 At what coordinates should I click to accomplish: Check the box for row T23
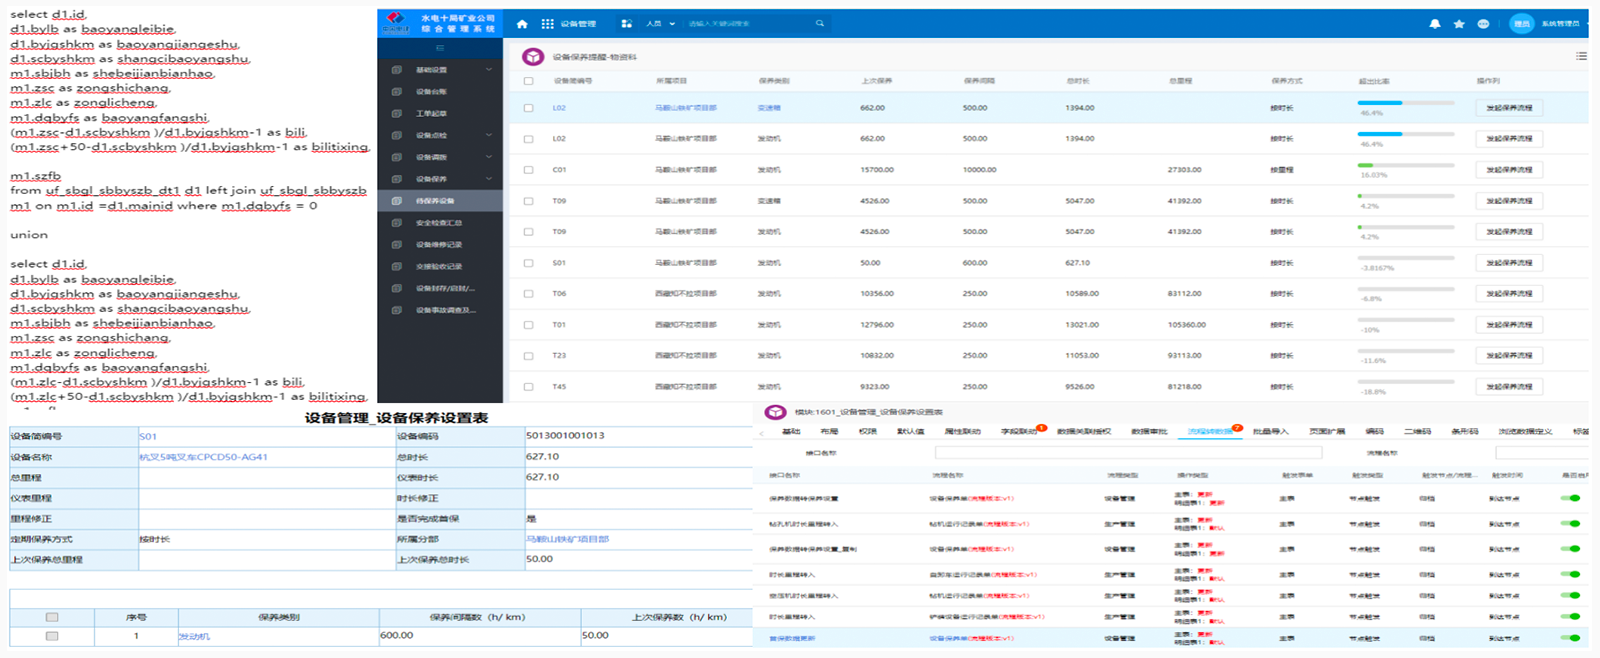(528, 356)
